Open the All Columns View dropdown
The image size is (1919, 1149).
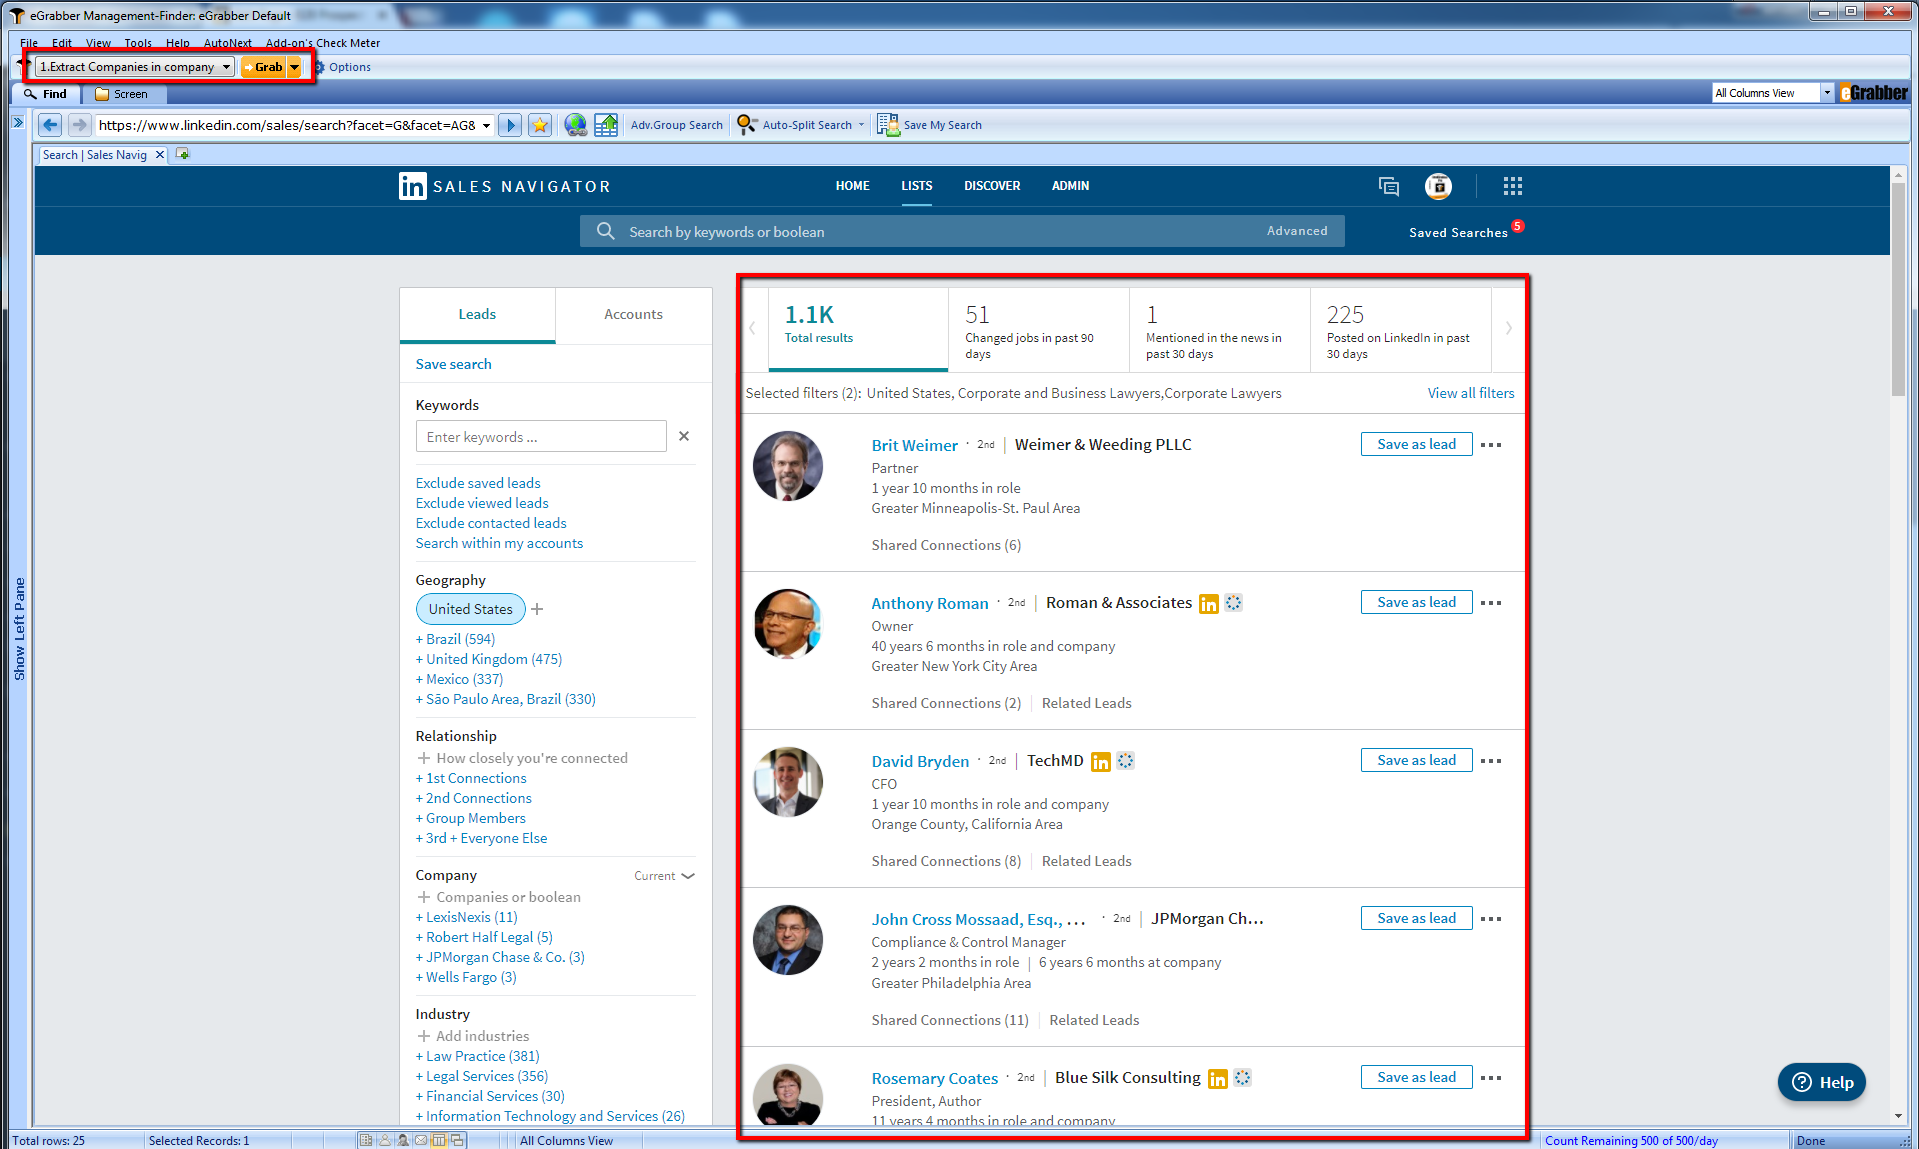pyautogui.click(x=1827, y=93)
